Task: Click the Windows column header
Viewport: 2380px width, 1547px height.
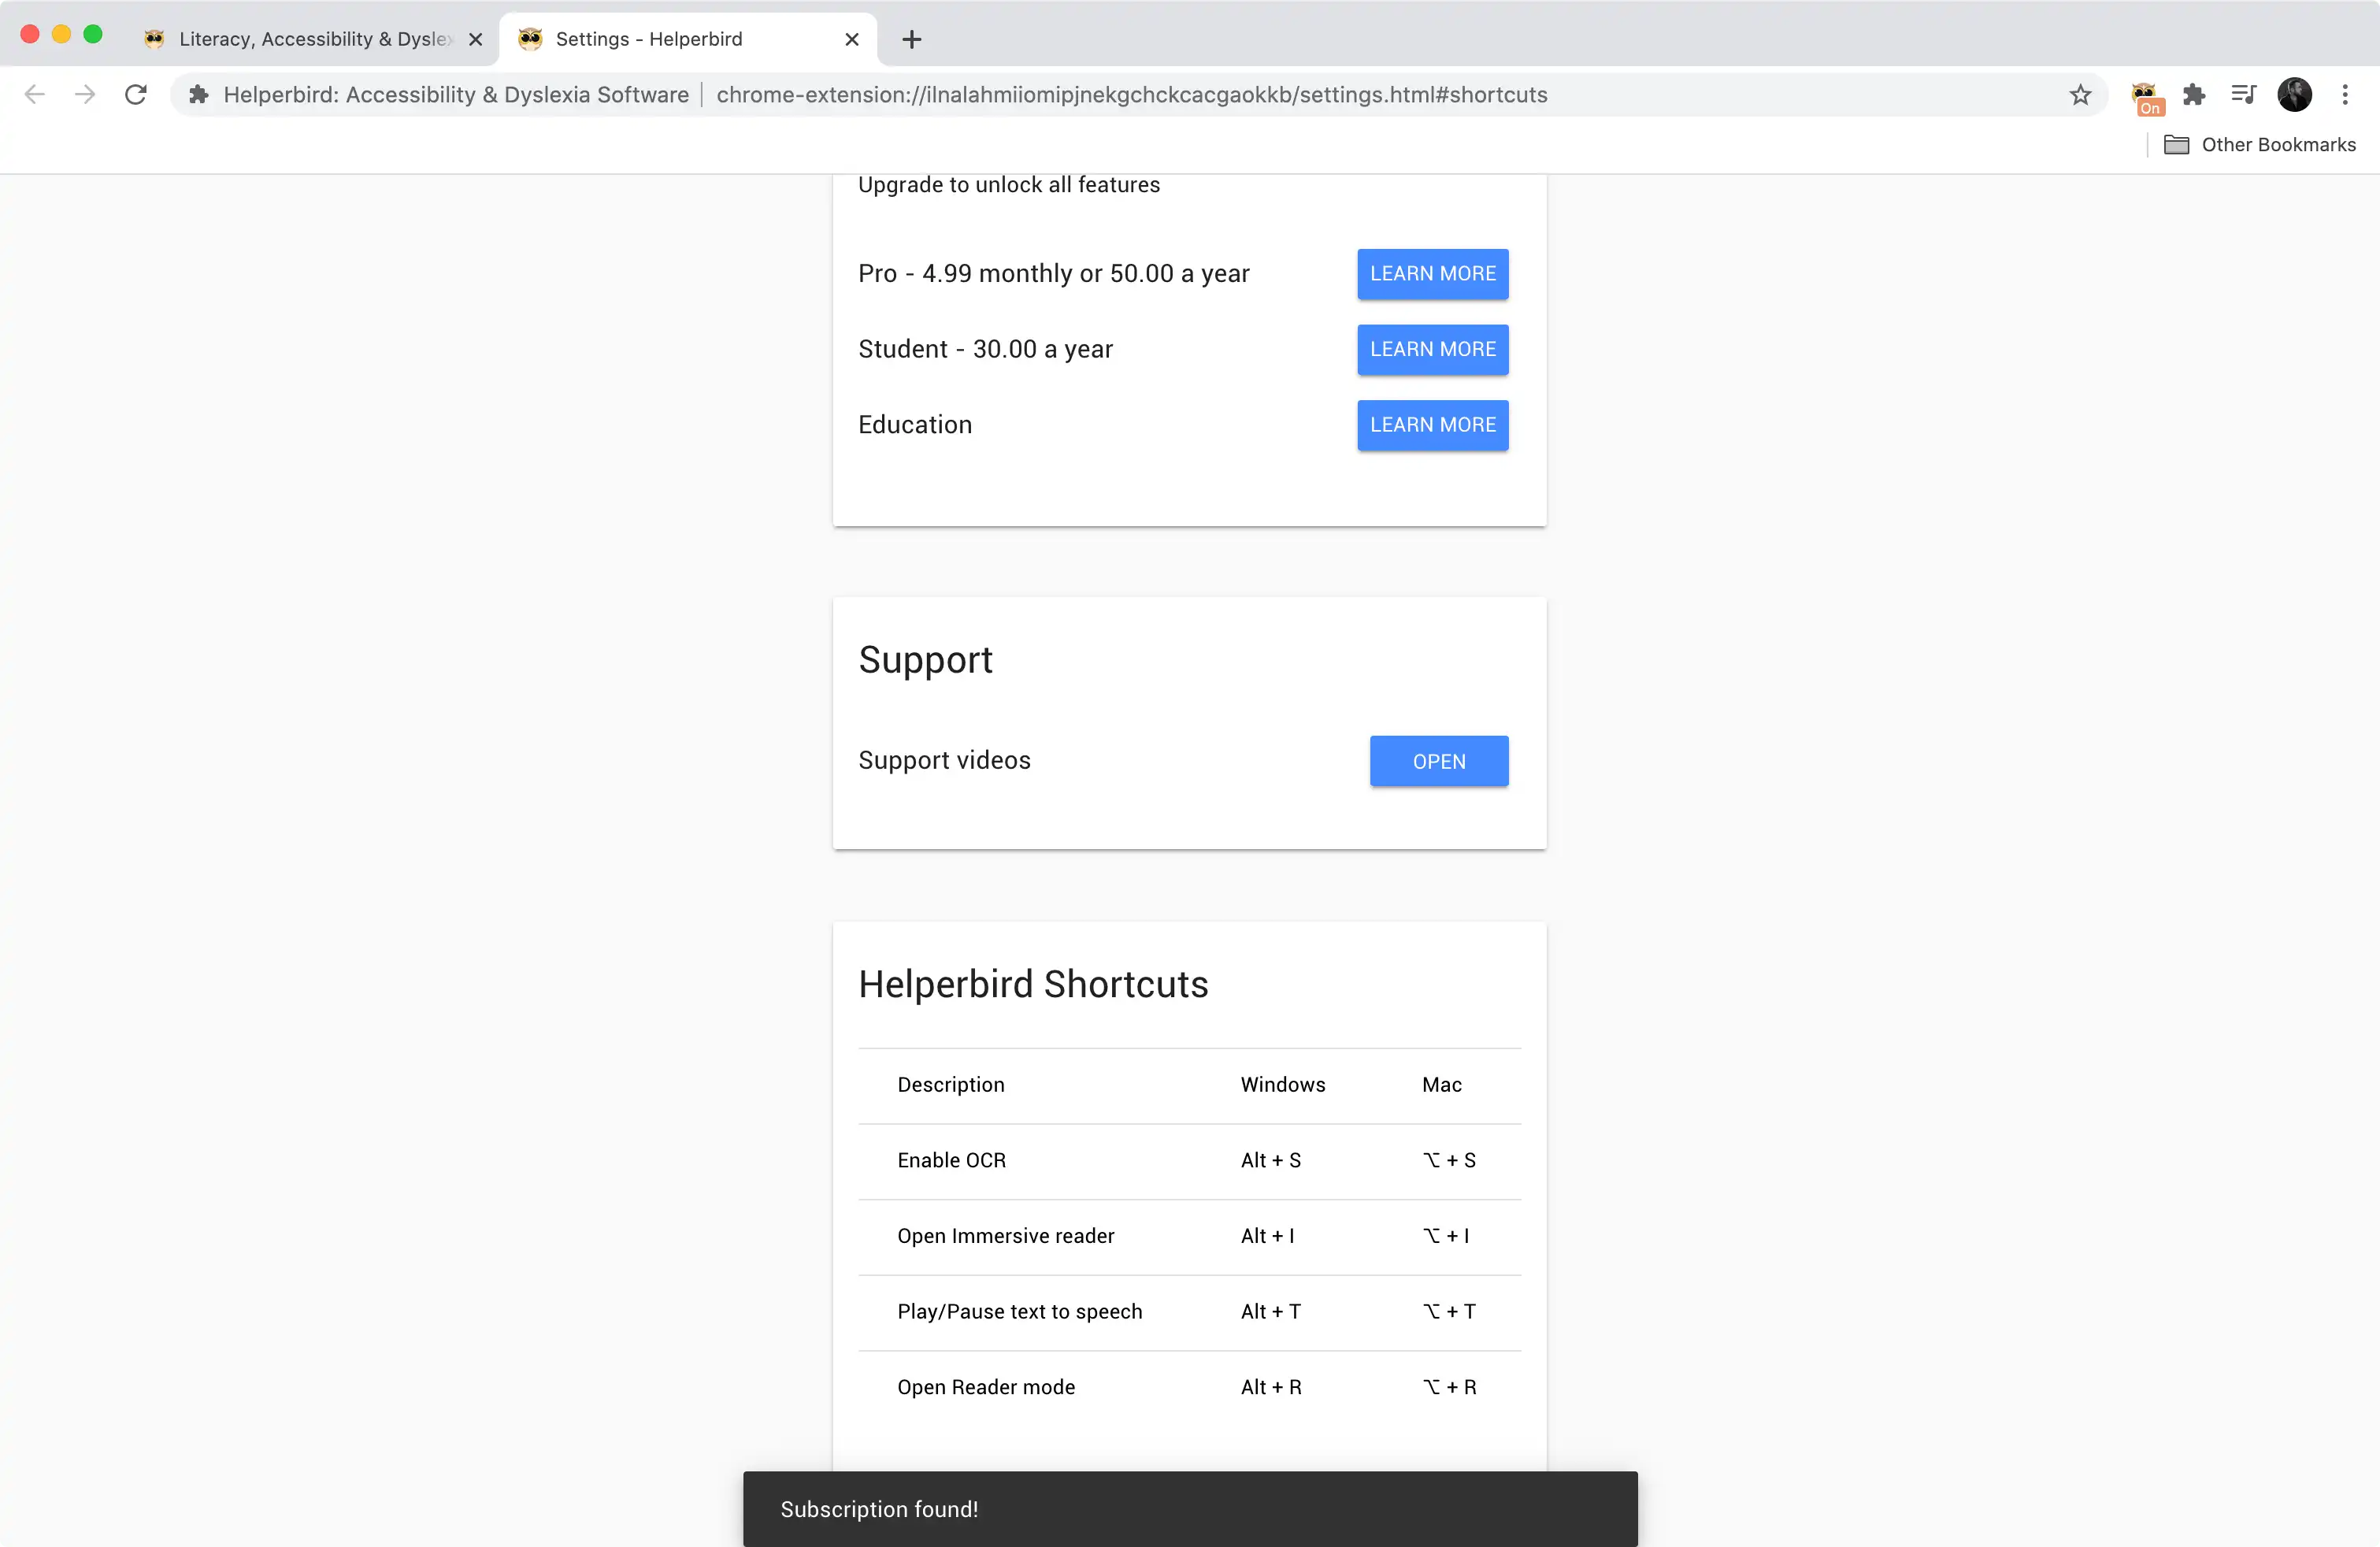Action: [1282, 1085]
